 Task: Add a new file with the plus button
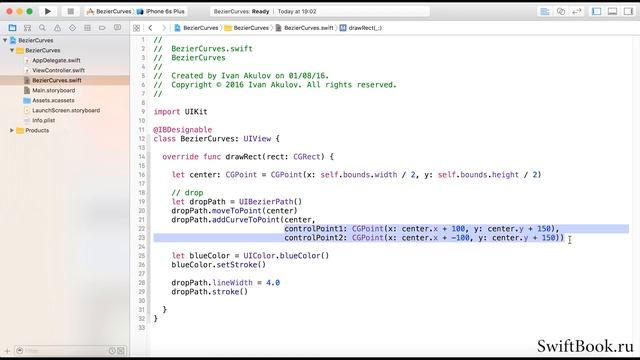click(x=7, y=351)
